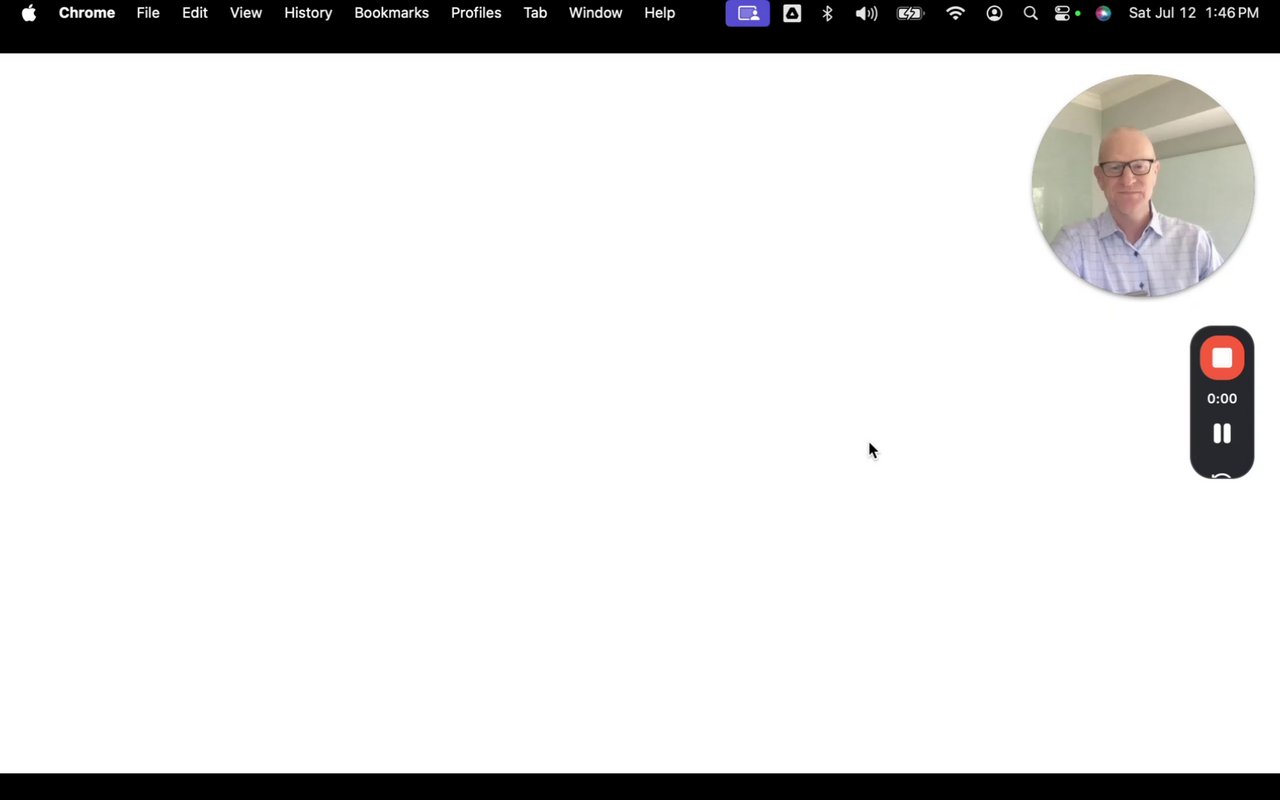Open the Apple menu
The image size is (1280, 800).
pos(29,13)
